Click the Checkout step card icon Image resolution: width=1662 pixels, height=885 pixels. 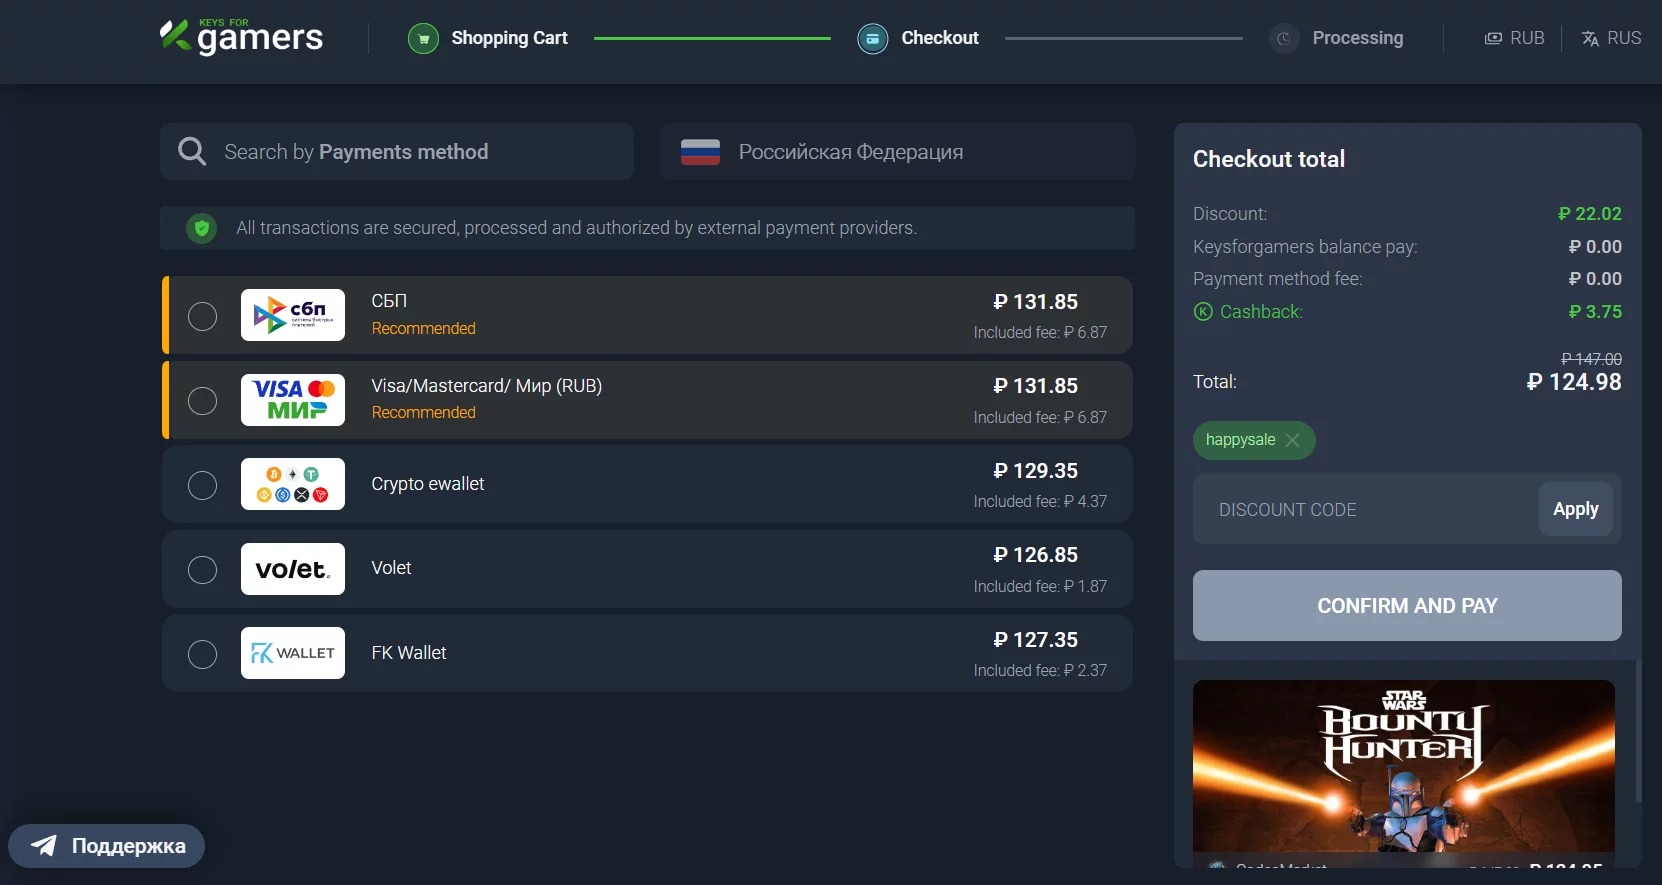[872, 39]
